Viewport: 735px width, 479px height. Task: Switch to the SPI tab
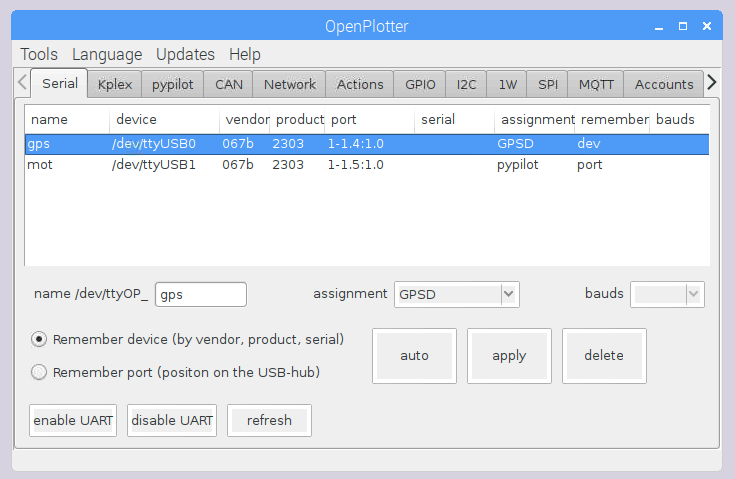tap(548, 84)
